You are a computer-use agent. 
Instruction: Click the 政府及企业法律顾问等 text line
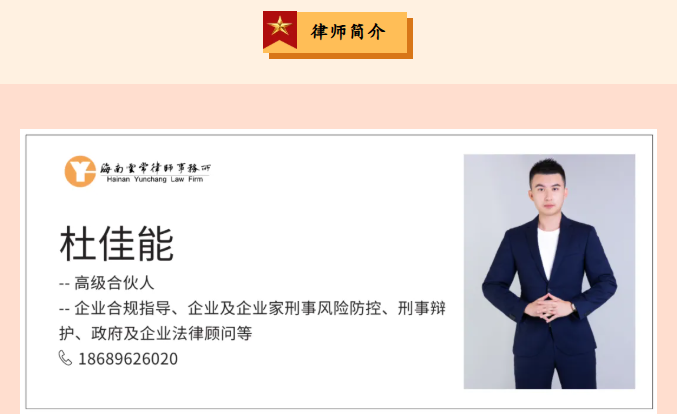pos(155,334)
